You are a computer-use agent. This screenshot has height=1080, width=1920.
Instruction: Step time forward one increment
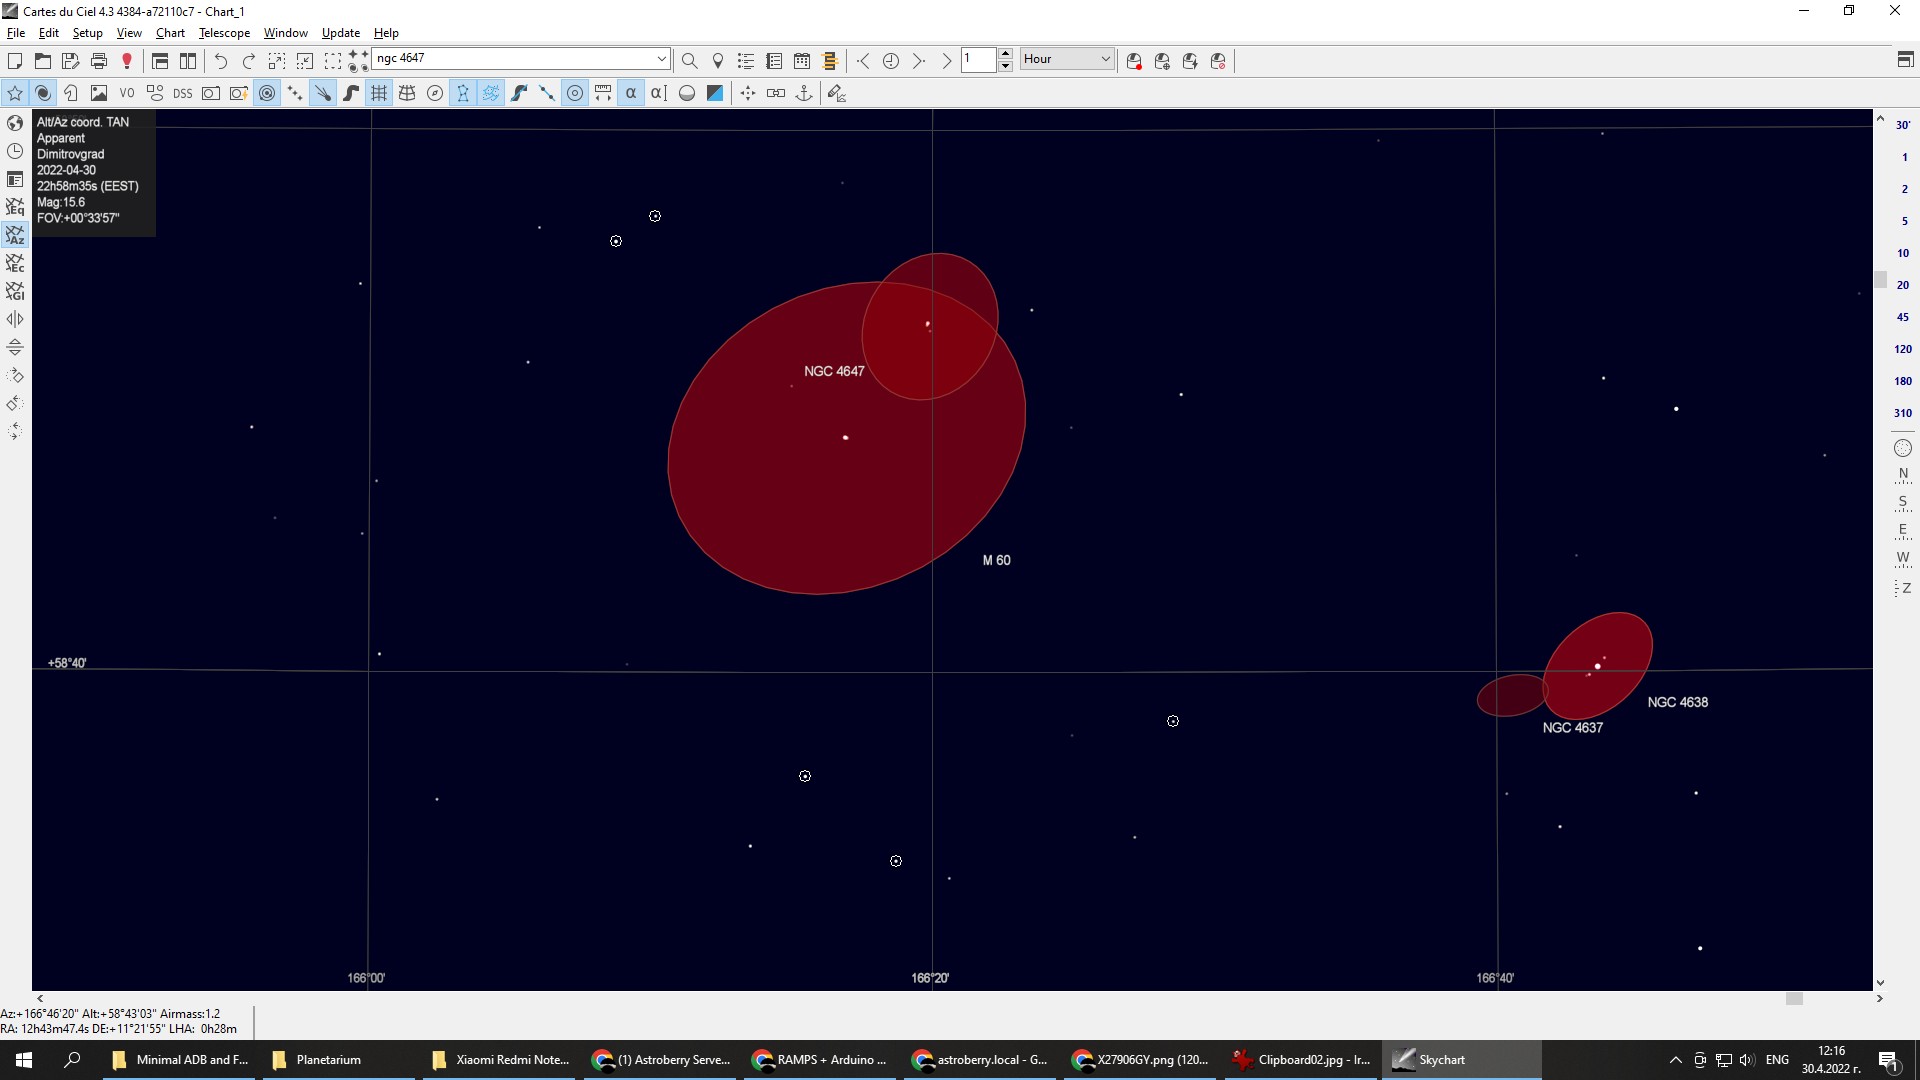click(x=919, y=61)
